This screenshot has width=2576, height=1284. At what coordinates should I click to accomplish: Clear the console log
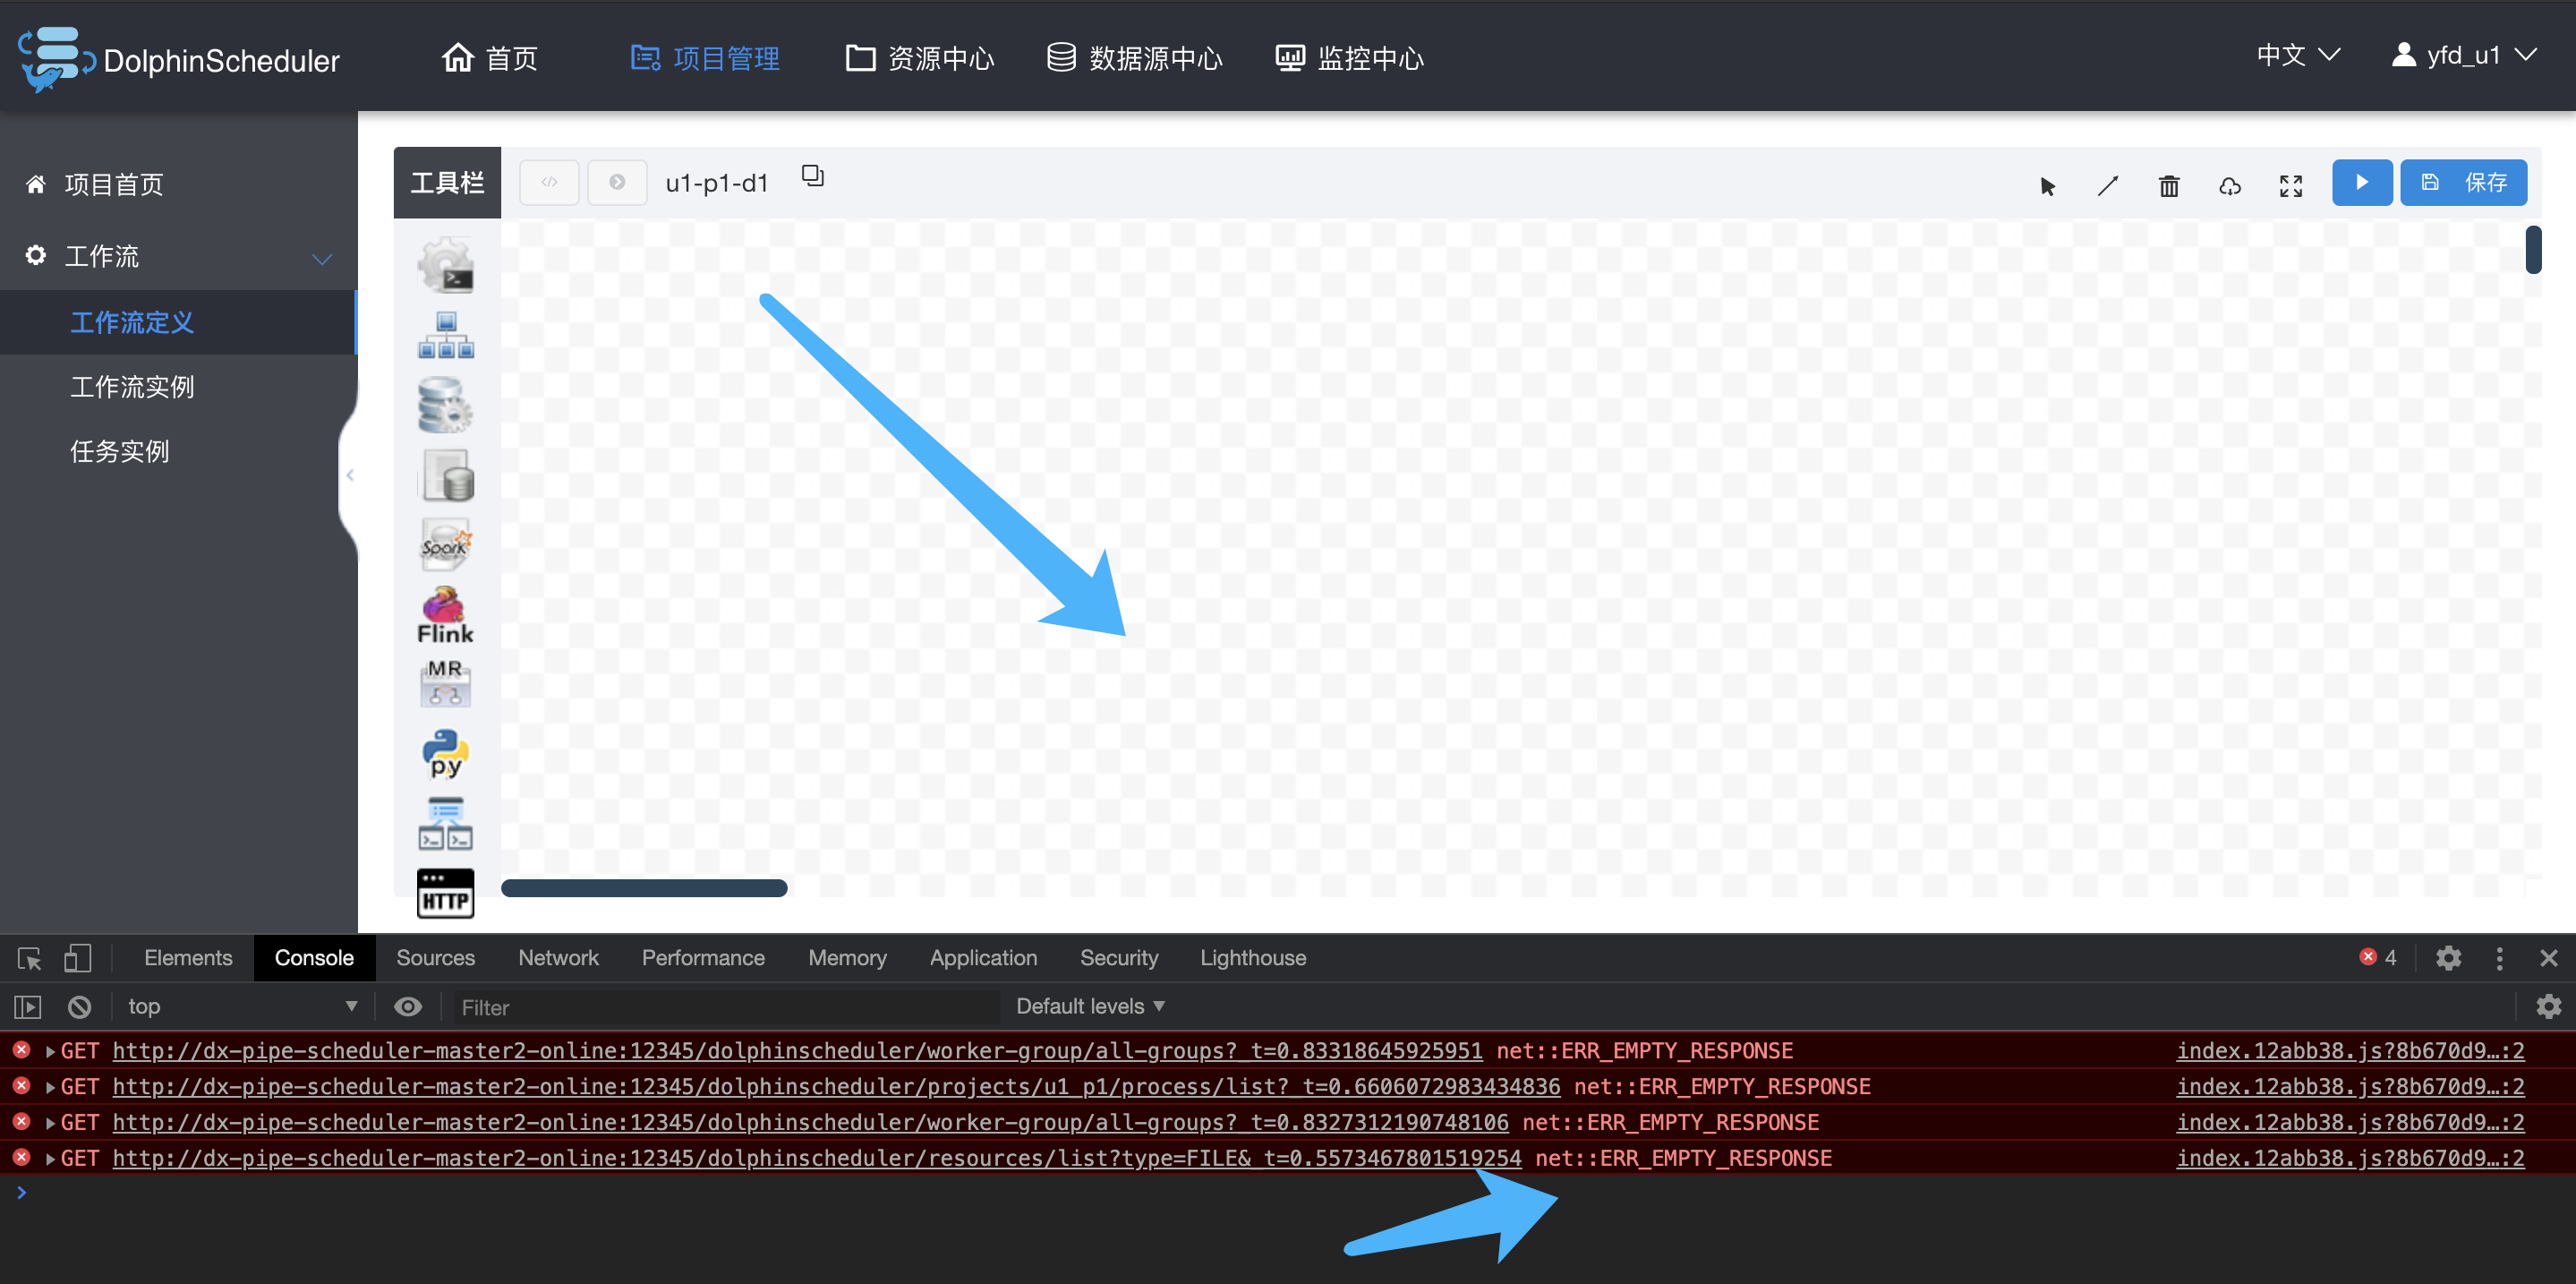(80, 1007)
